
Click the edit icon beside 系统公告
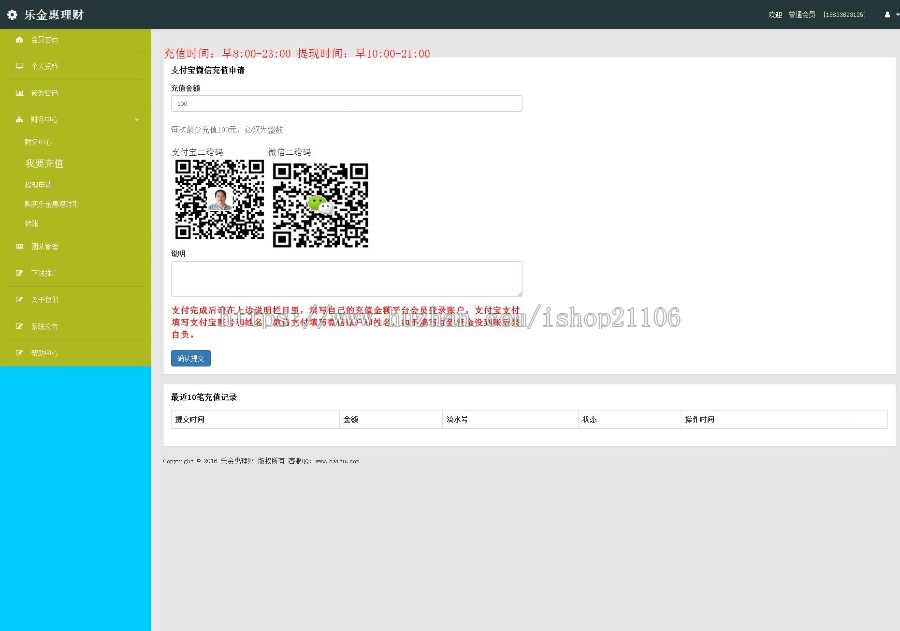18,326
